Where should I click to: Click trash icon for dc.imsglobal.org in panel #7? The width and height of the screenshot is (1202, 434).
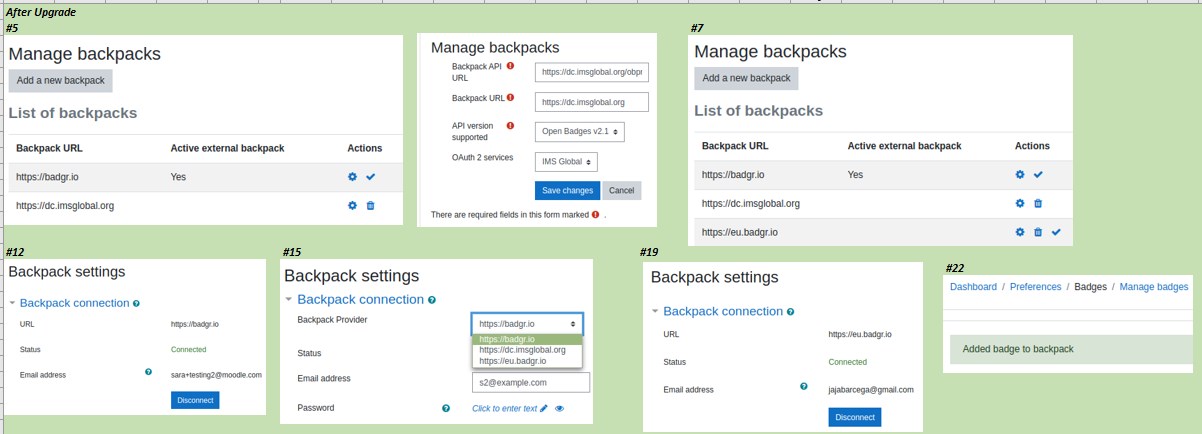point(1037,203)
